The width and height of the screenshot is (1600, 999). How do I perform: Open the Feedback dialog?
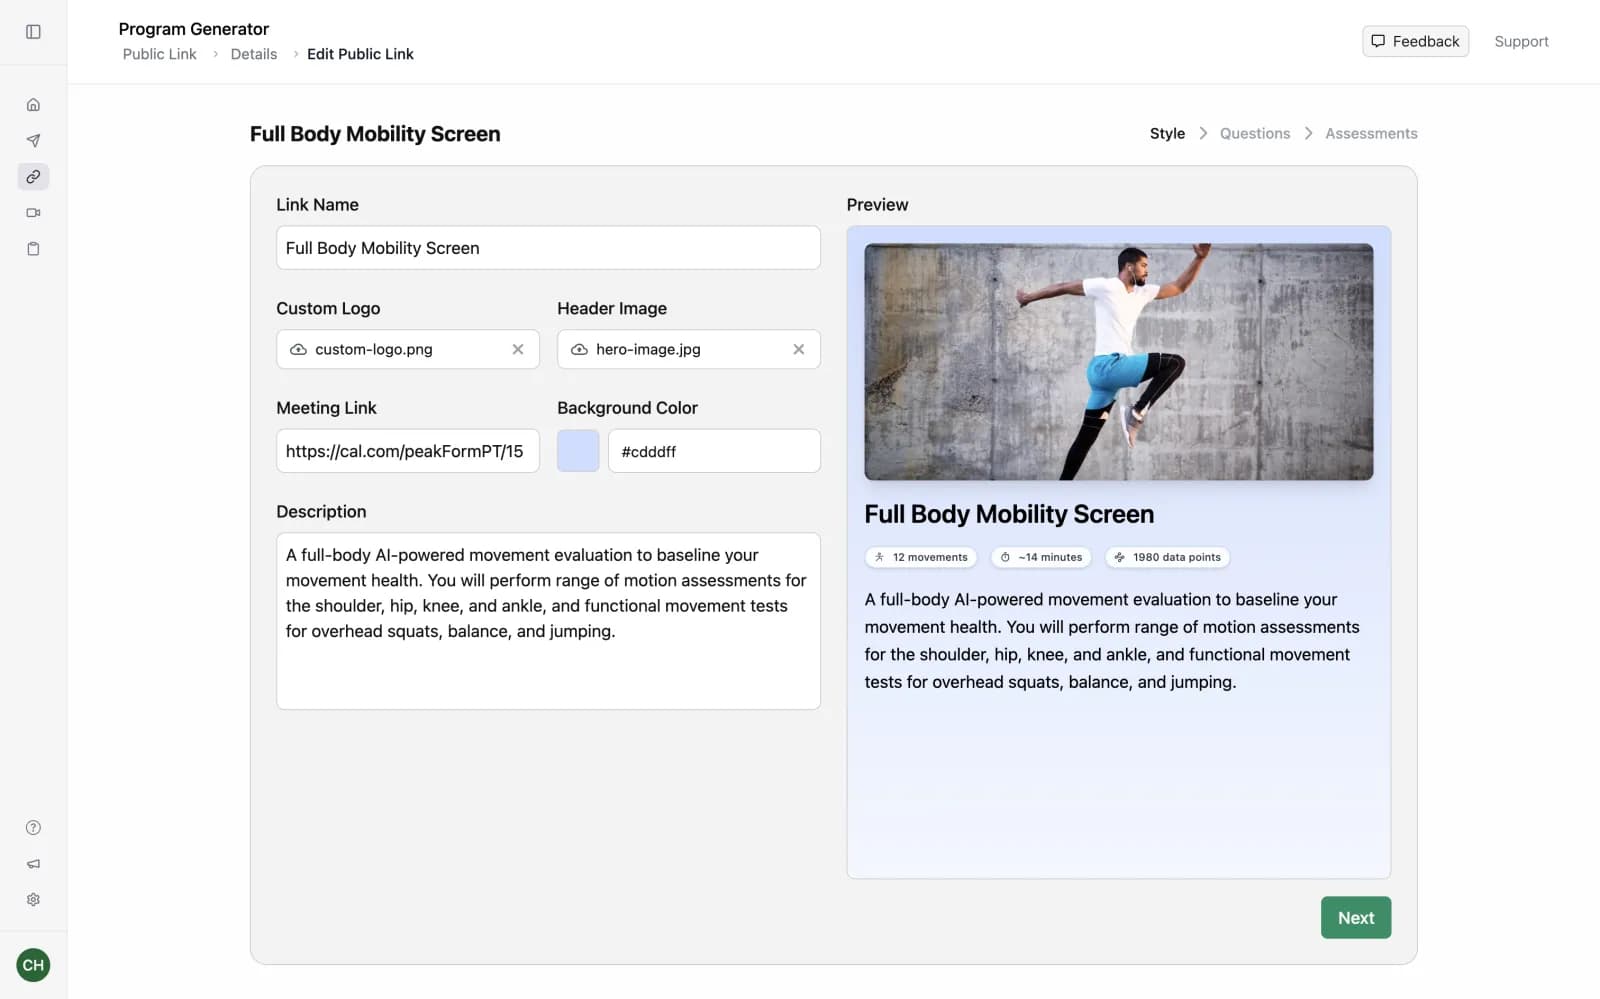coord(1415,41)
